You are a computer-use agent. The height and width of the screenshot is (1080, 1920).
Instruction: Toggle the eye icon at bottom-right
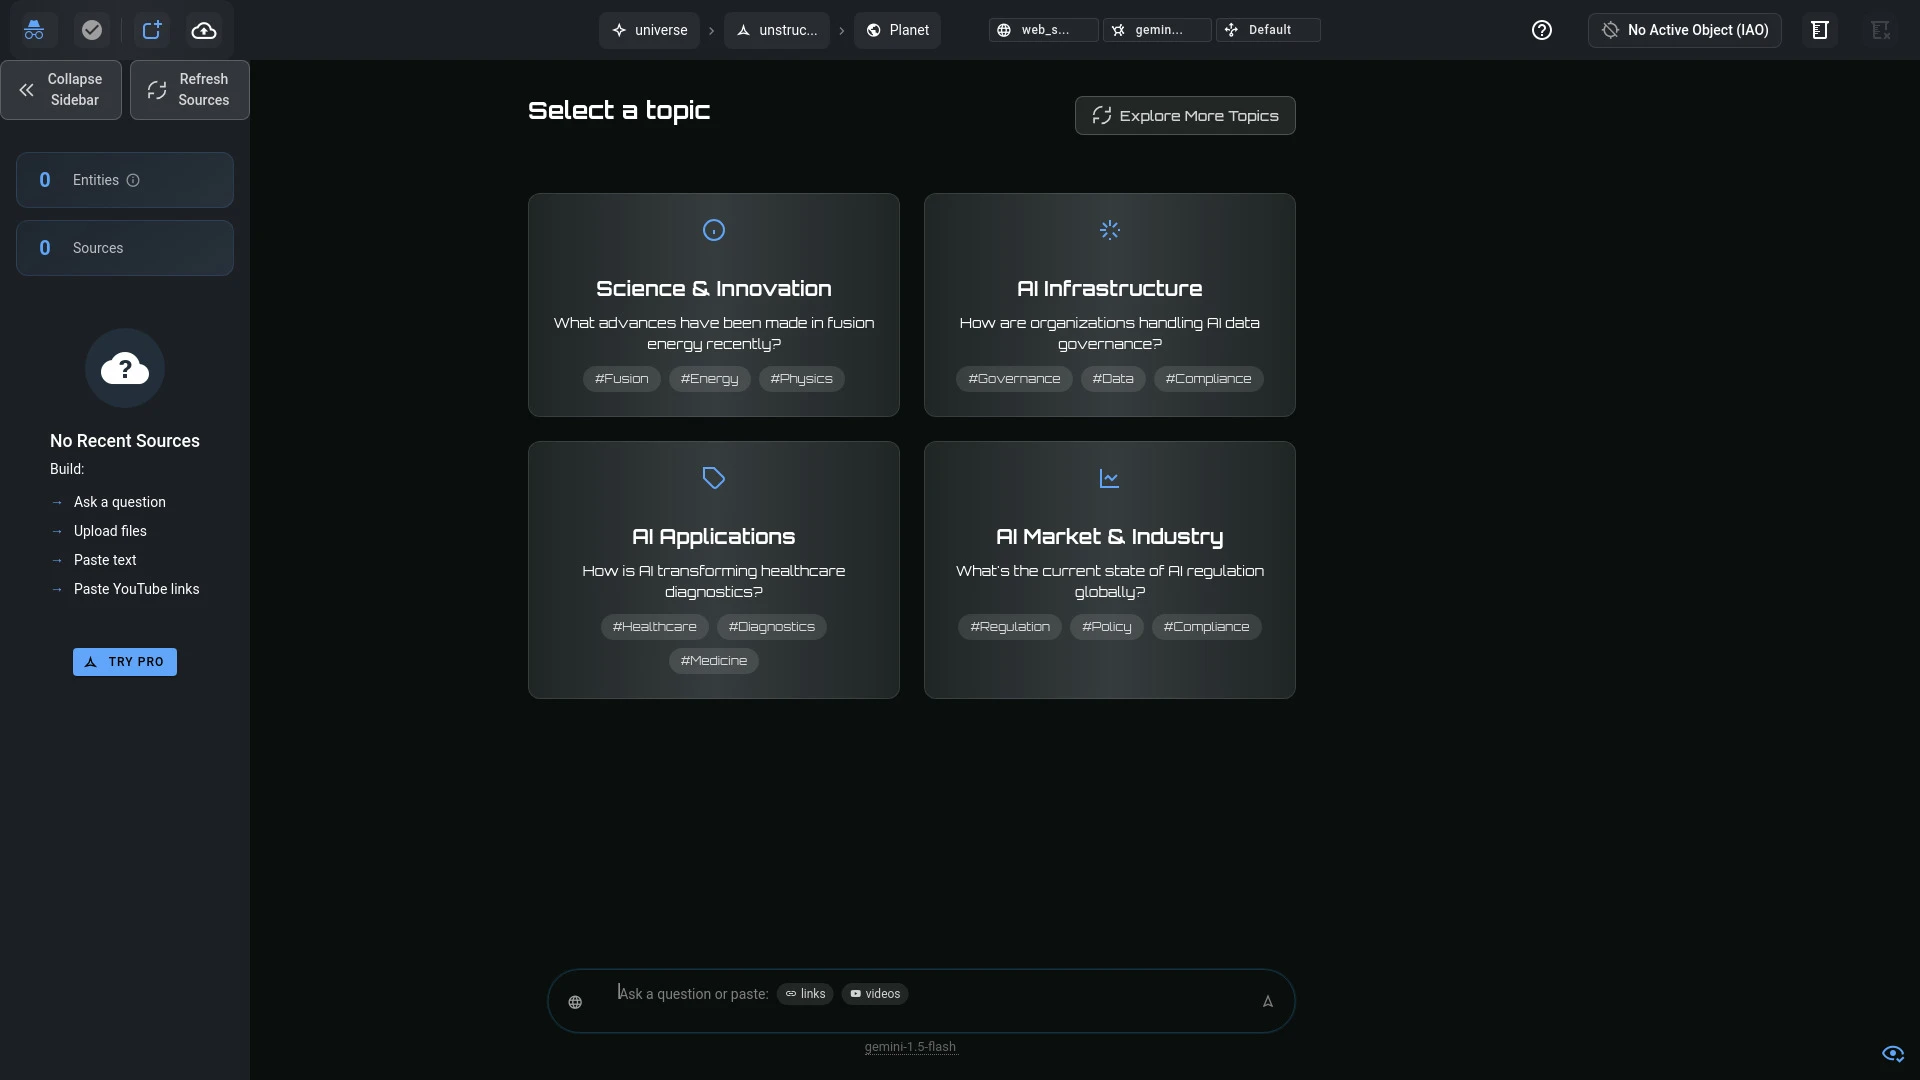tap(1892, 1054)
